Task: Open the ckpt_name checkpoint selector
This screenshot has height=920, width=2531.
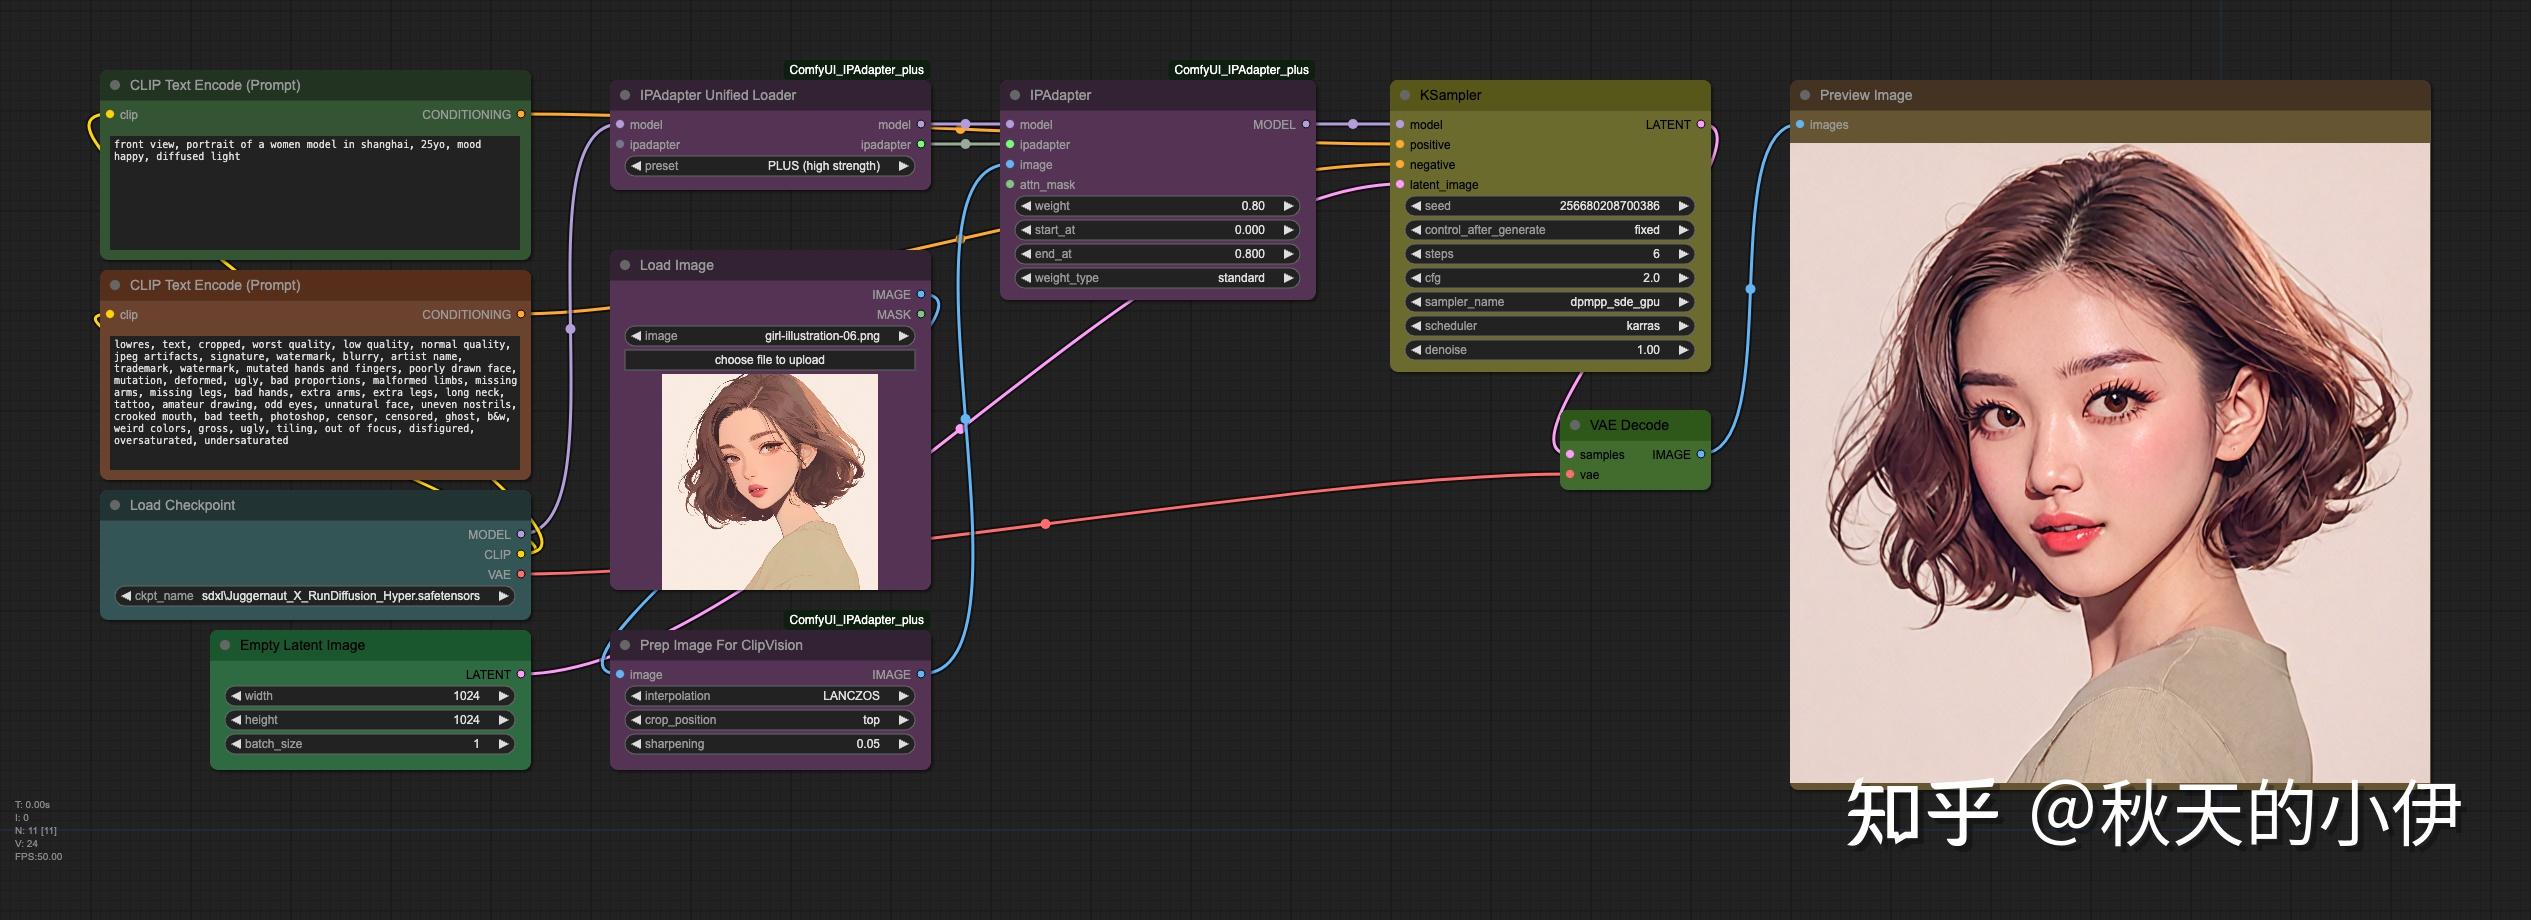Action: 315,596
